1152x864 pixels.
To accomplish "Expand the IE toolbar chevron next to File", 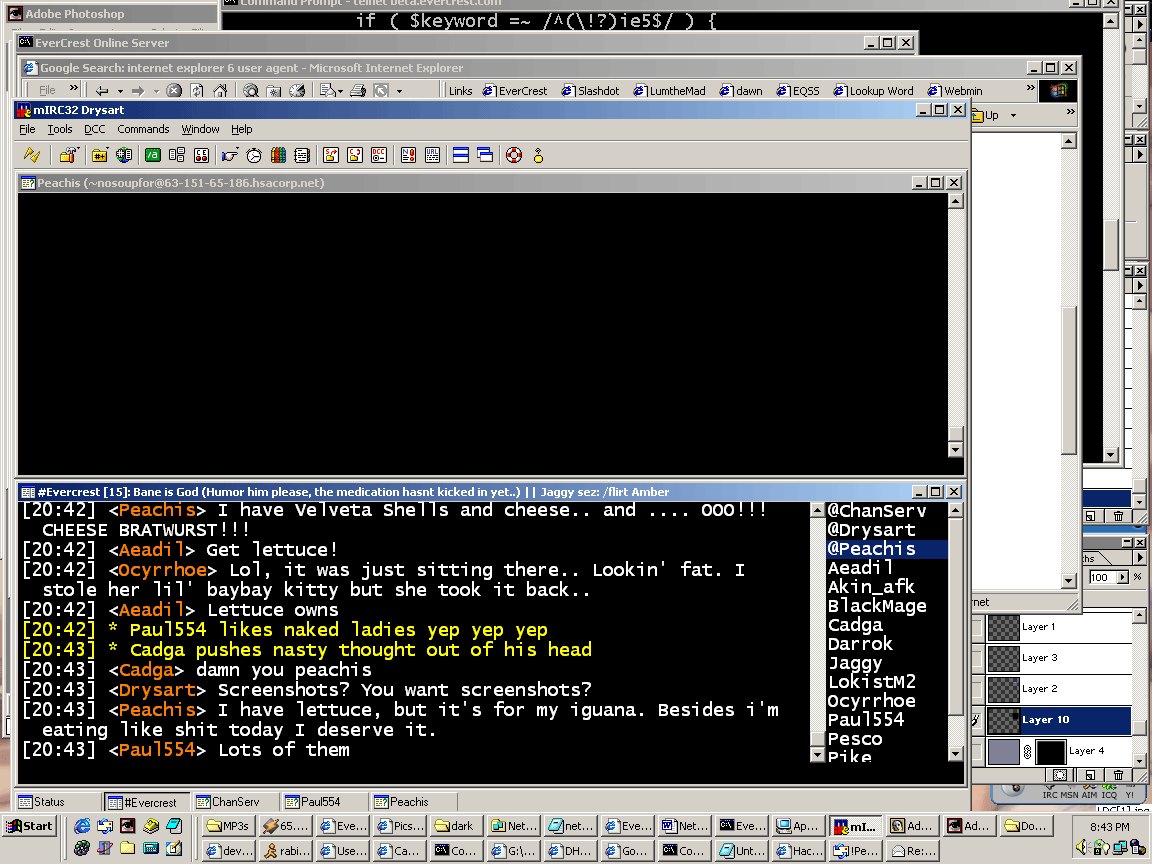I will click(x=73, y=88).
